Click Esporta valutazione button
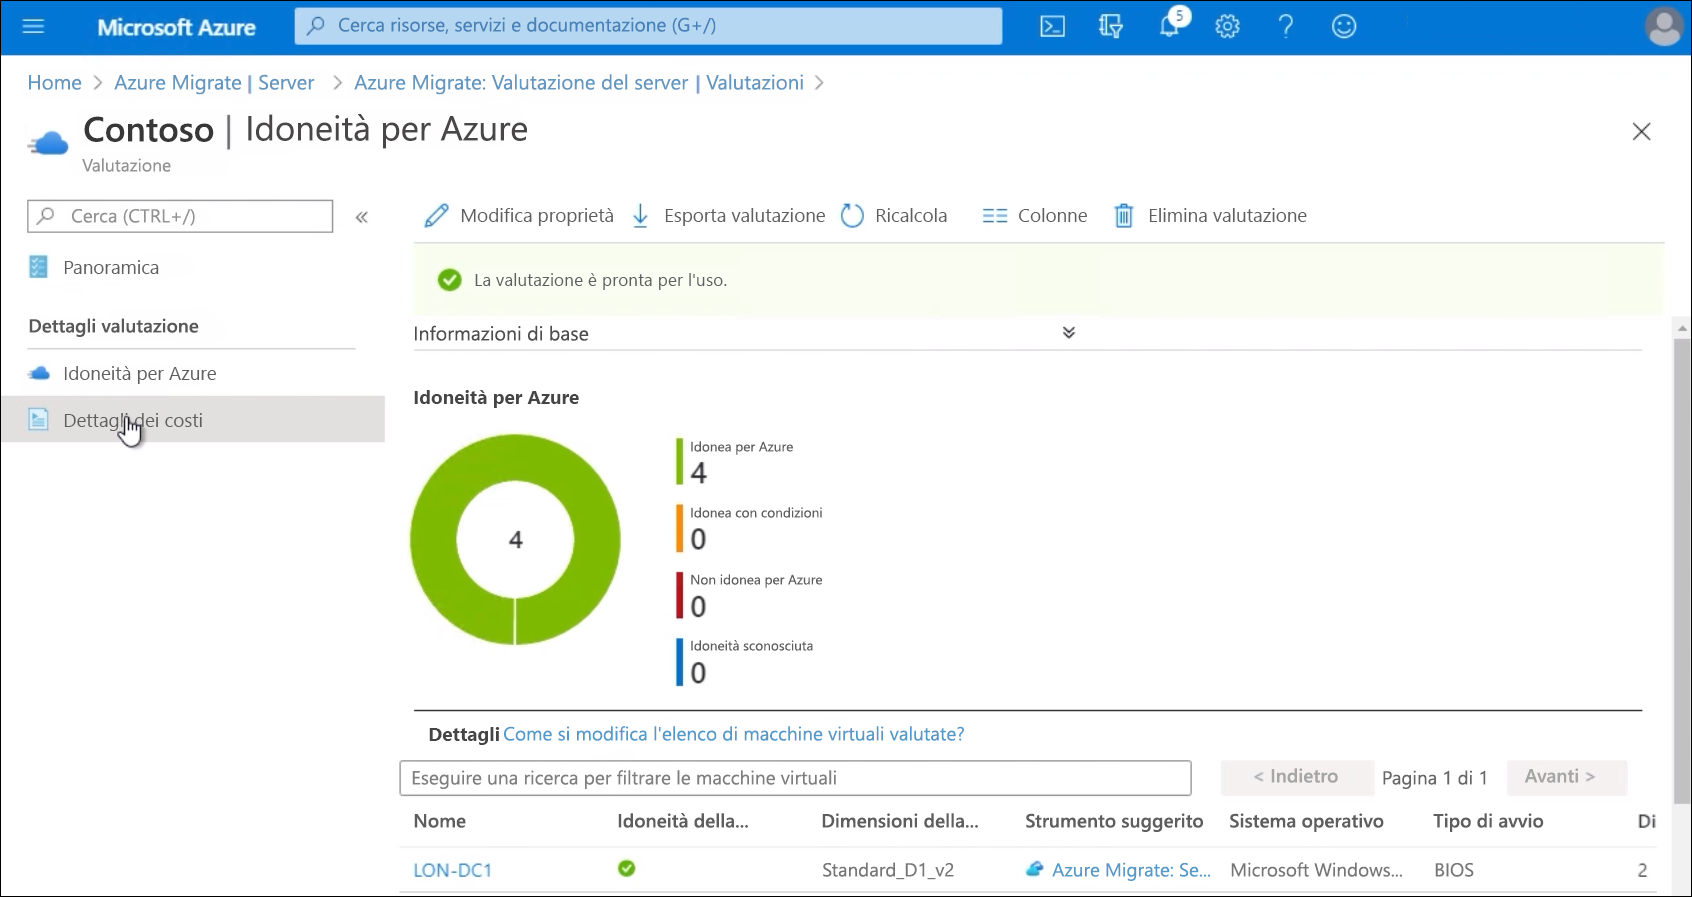This screenshot has height=897, width=1692. [x=729, y=216]
